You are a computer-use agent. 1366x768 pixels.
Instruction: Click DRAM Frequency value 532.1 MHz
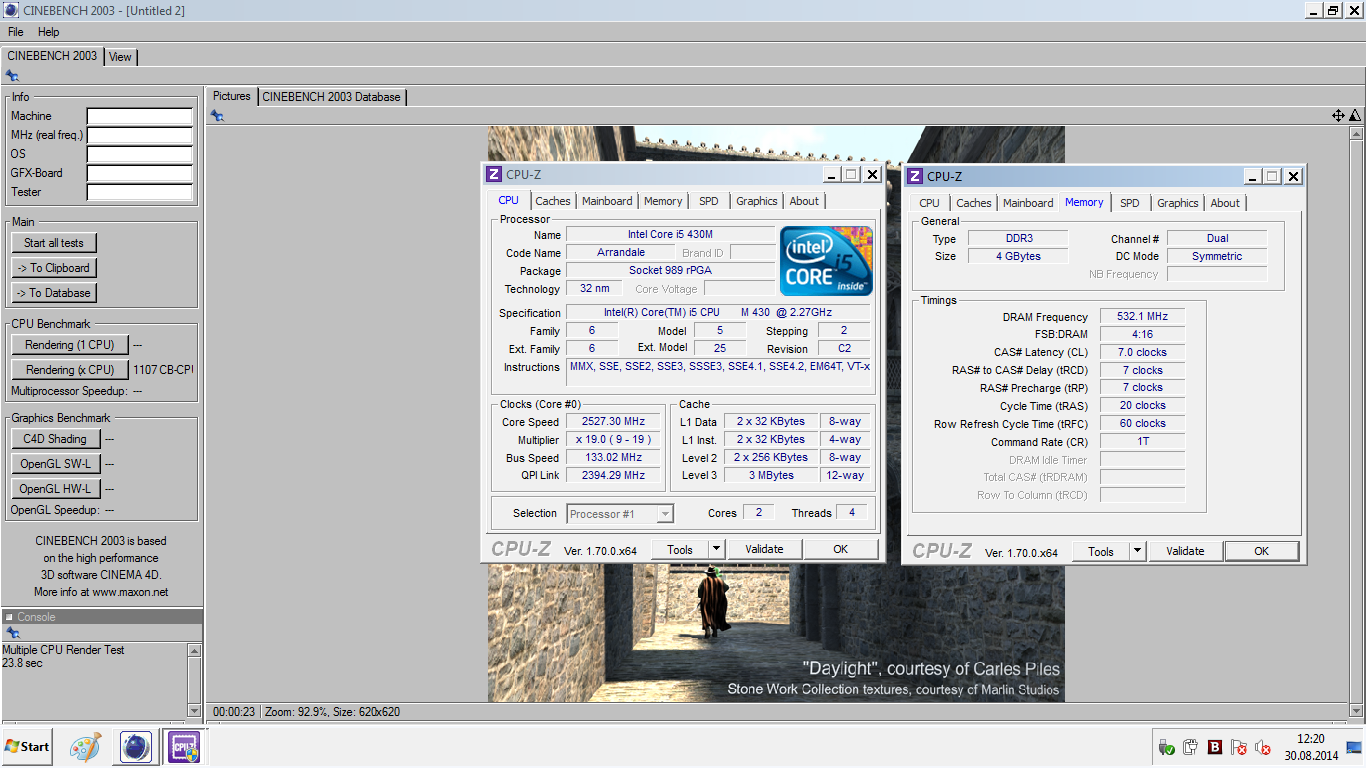1142,317
